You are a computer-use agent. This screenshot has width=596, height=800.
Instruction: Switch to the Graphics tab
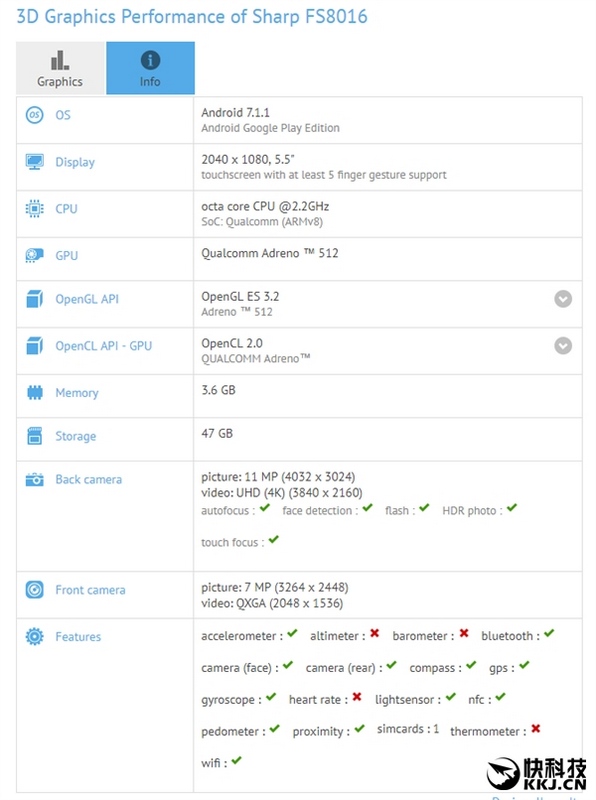click(58, 68)
